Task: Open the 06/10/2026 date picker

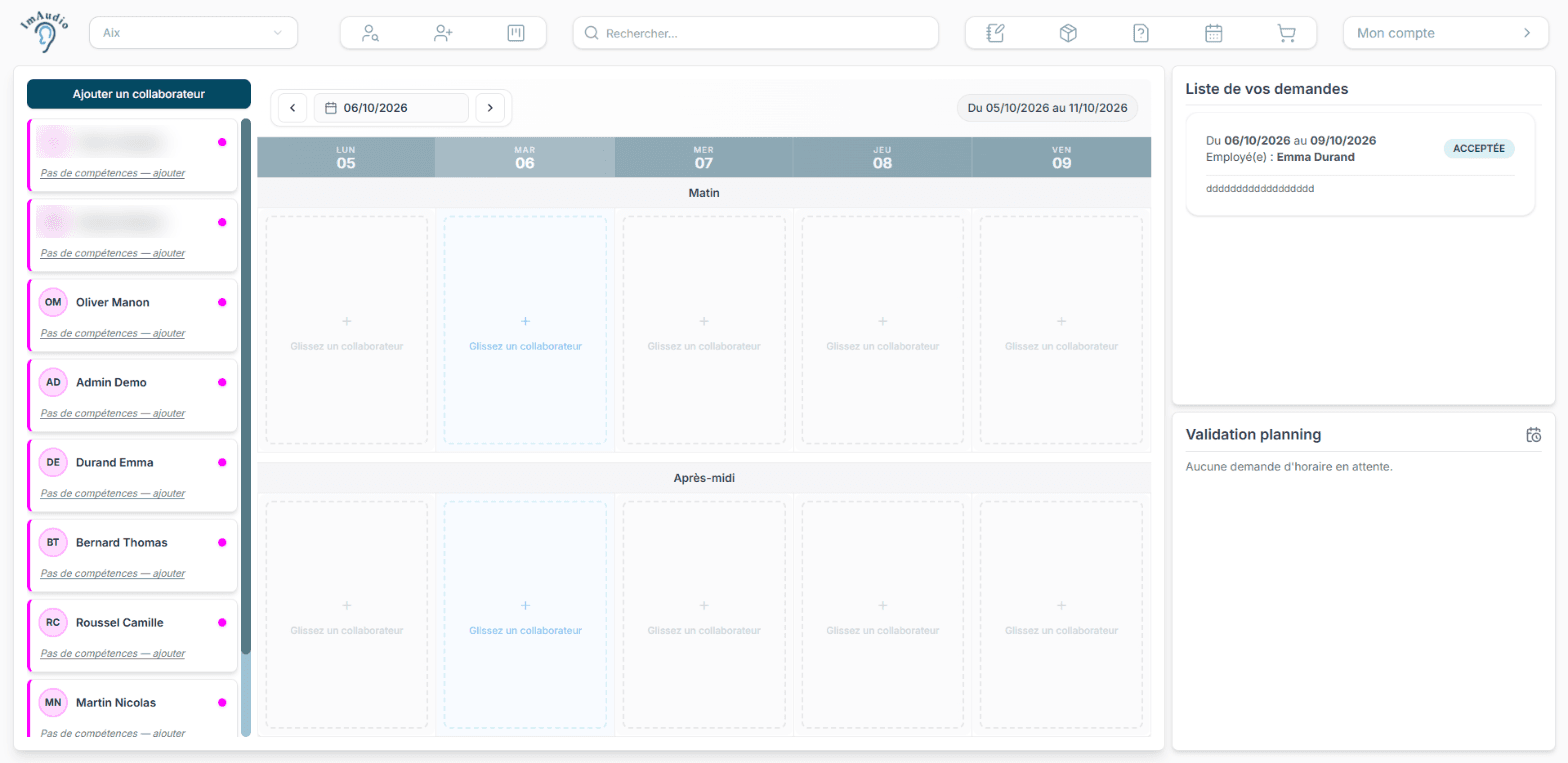Action: pos(391,108)
